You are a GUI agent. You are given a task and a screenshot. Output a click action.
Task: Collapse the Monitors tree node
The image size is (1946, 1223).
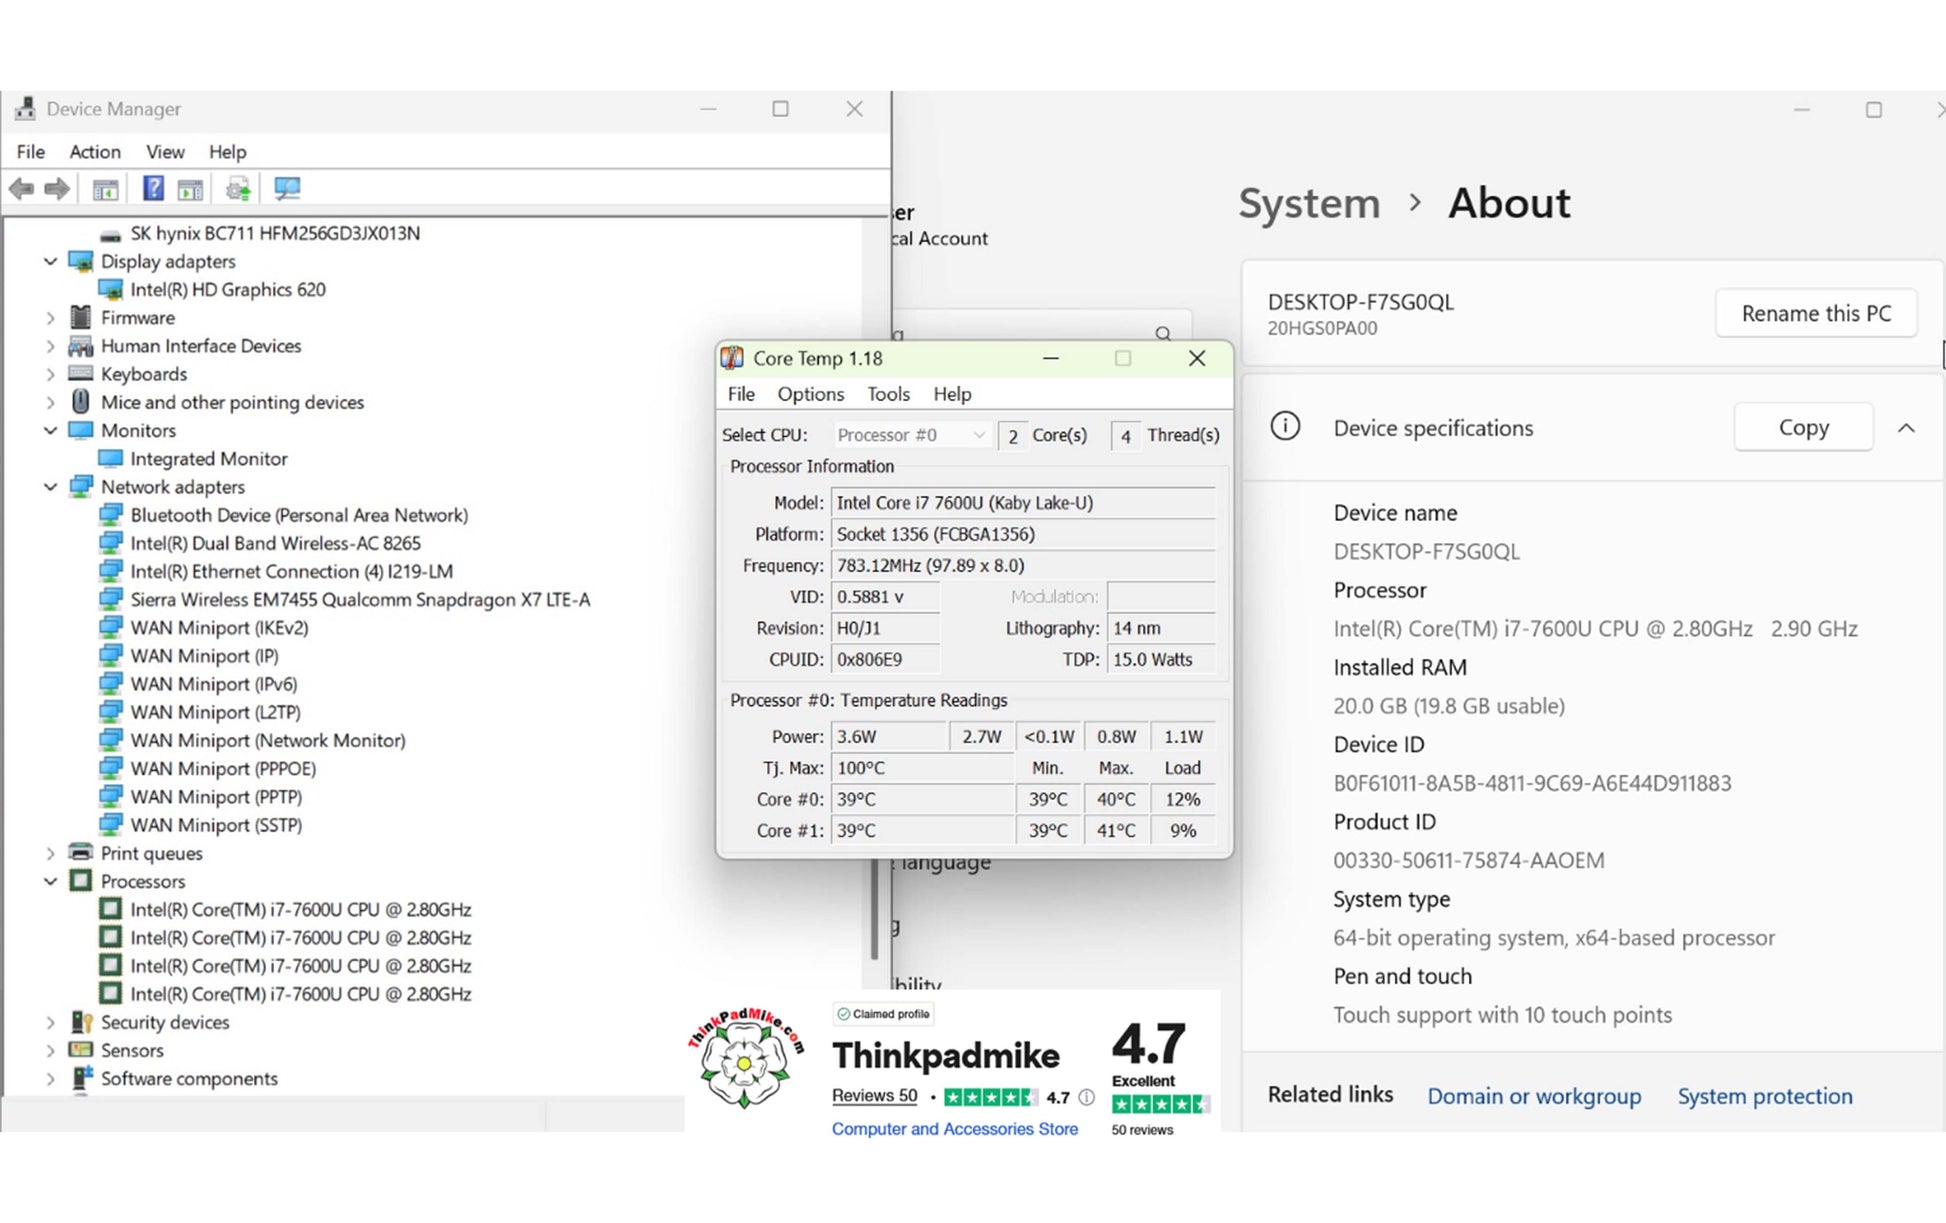(50, 430)
